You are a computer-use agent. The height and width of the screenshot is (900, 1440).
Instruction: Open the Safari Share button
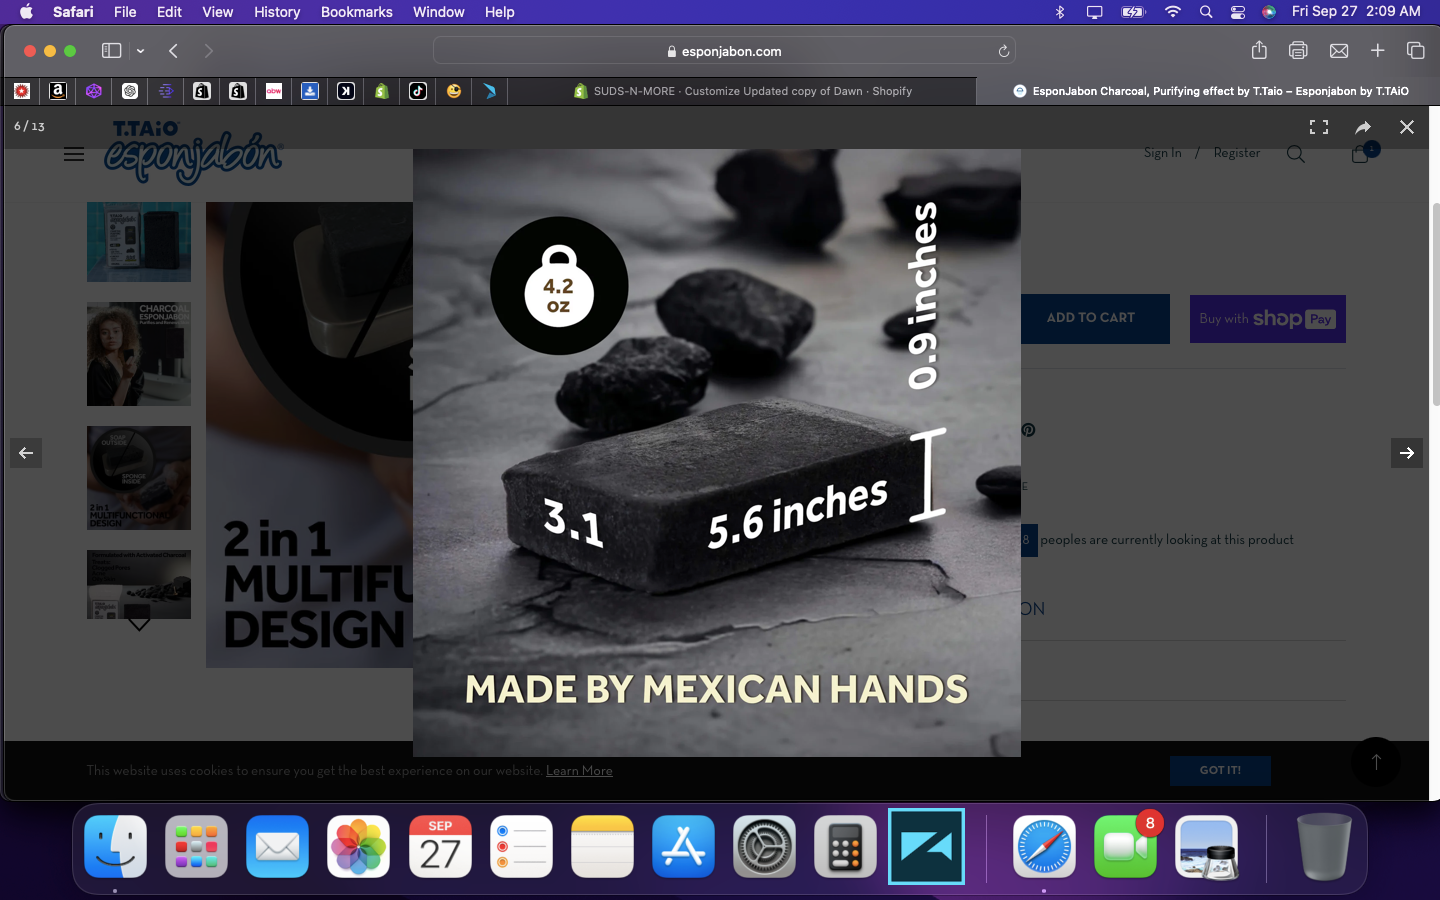1259,51
